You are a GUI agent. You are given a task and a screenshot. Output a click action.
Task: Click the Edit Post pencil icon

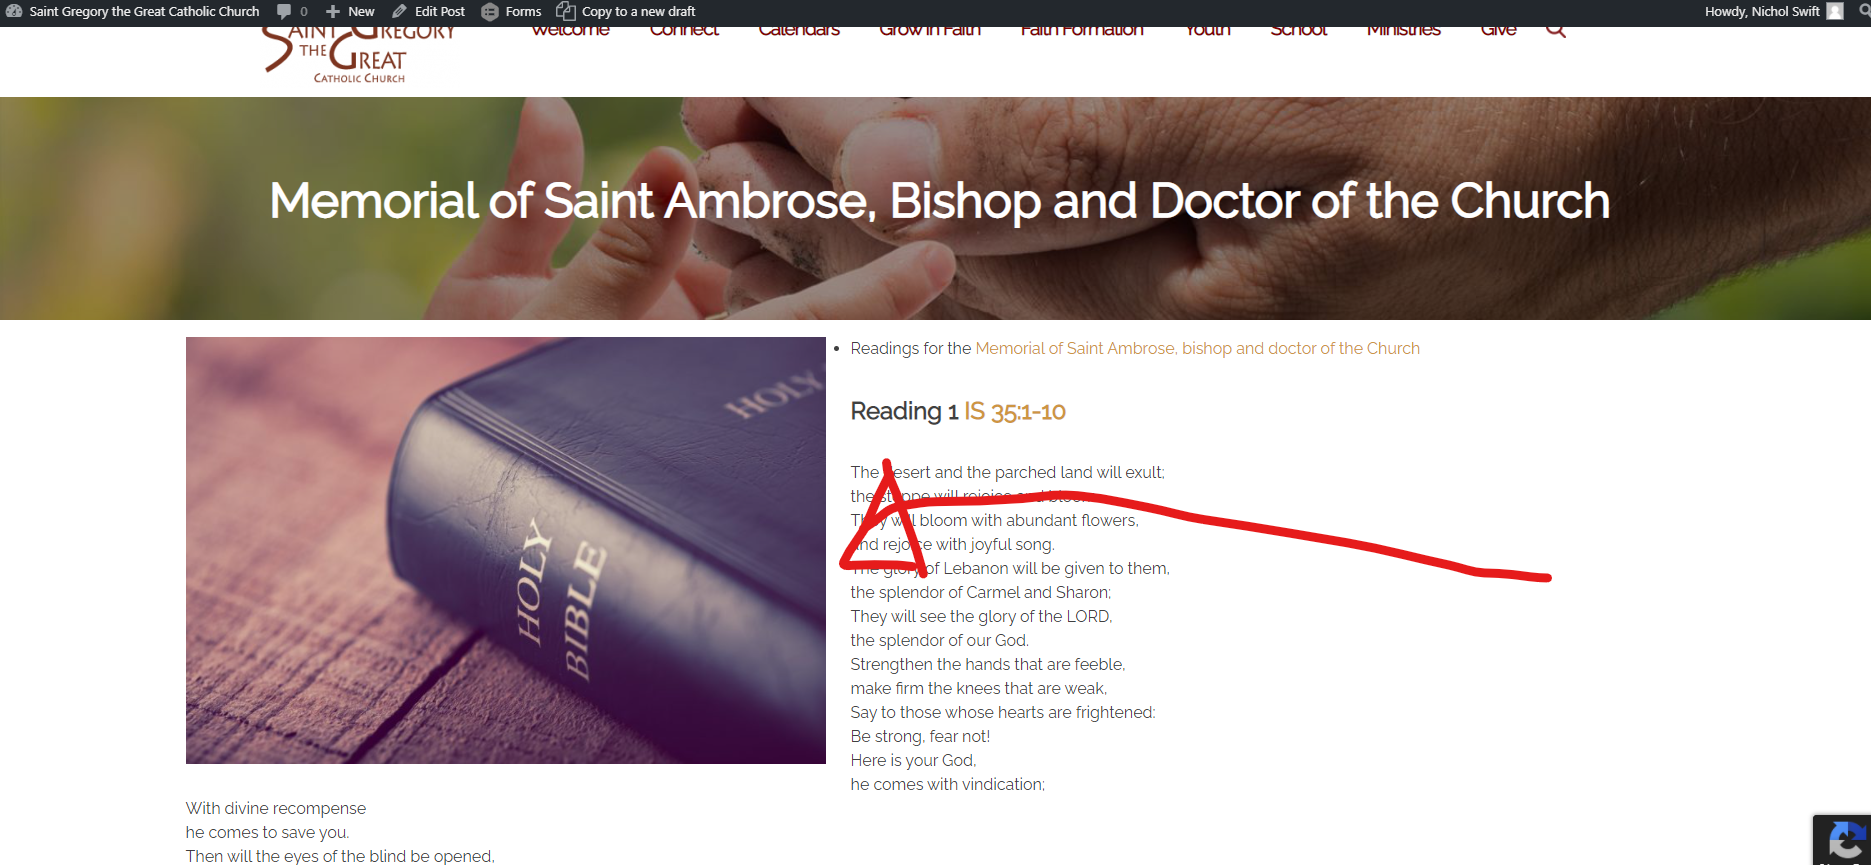point(400,12)
